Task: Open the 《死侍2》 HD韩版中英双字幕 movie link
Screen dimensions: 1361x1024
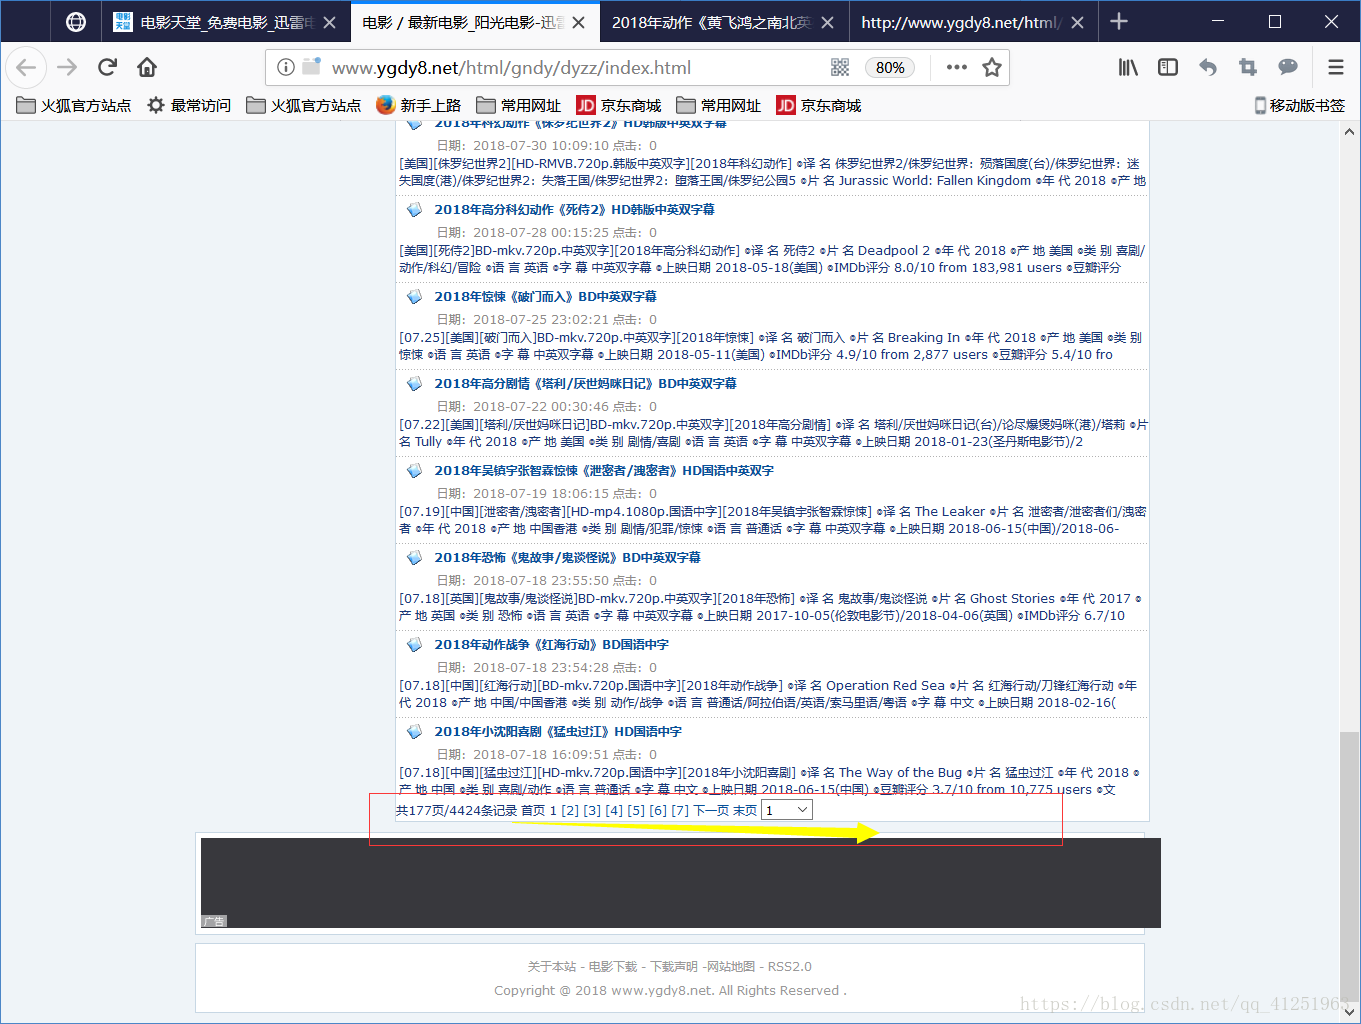Action: click(574, 209)
